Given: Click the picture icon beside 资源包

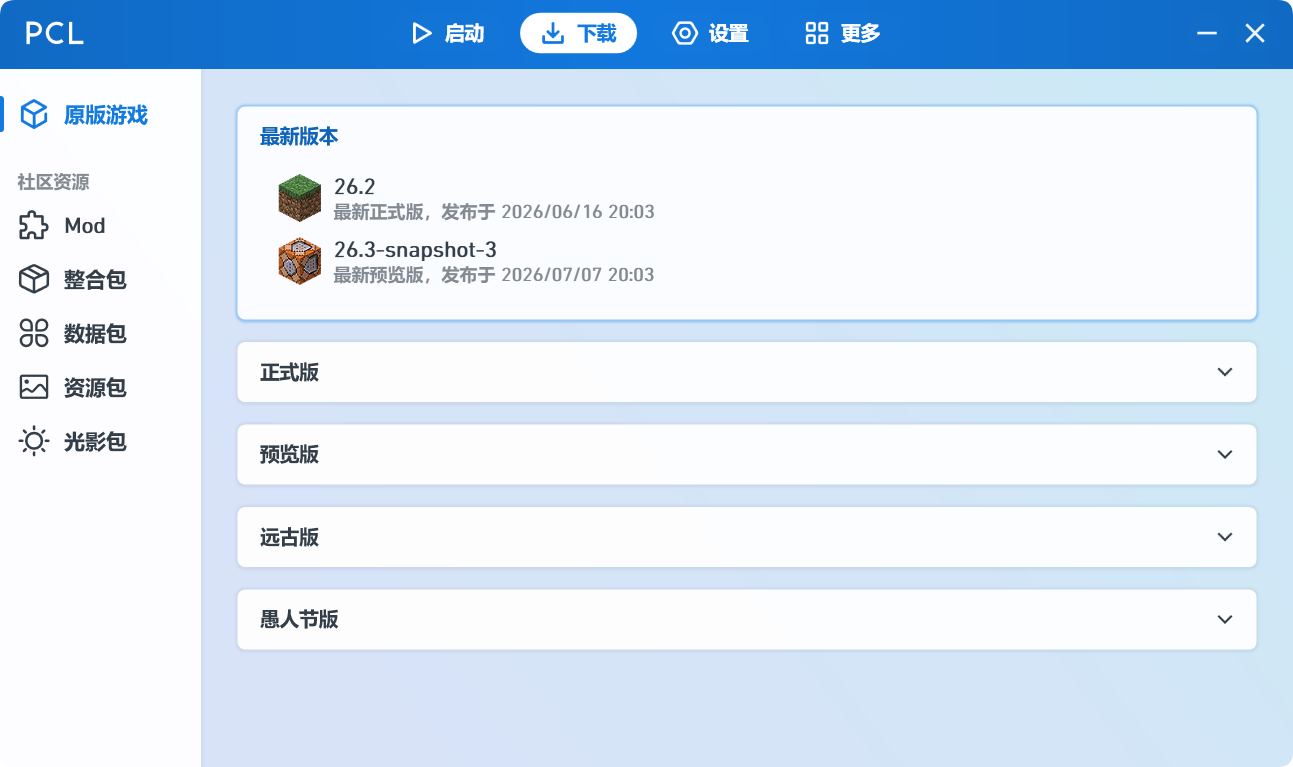Looking at the screenshot, I should 34,388.
